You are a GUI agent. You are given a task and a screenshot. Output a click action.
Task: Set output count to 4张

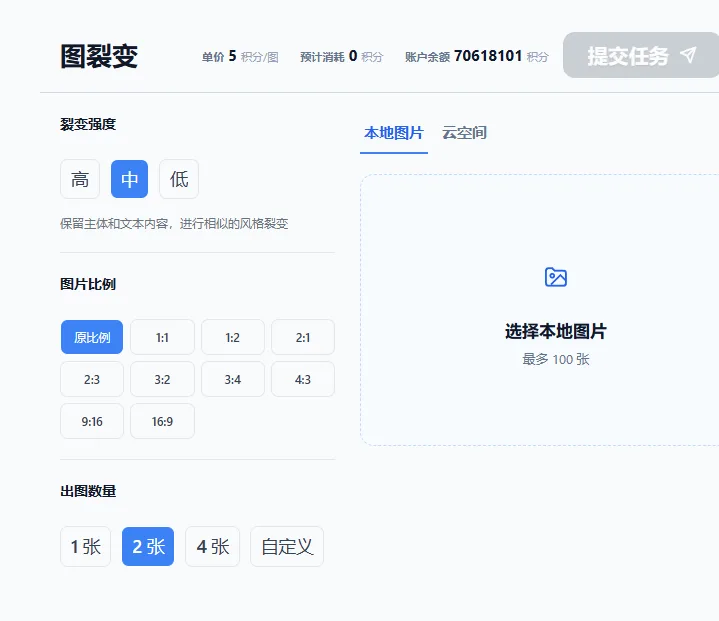pos(212,547)
